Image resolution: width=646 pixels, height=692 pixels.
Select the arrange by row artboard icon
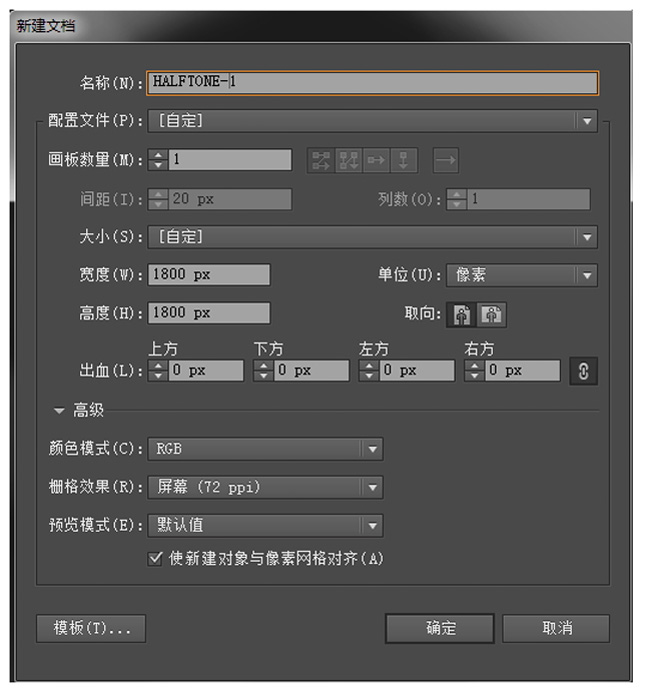pyautogui.click(x=376, y=160)
